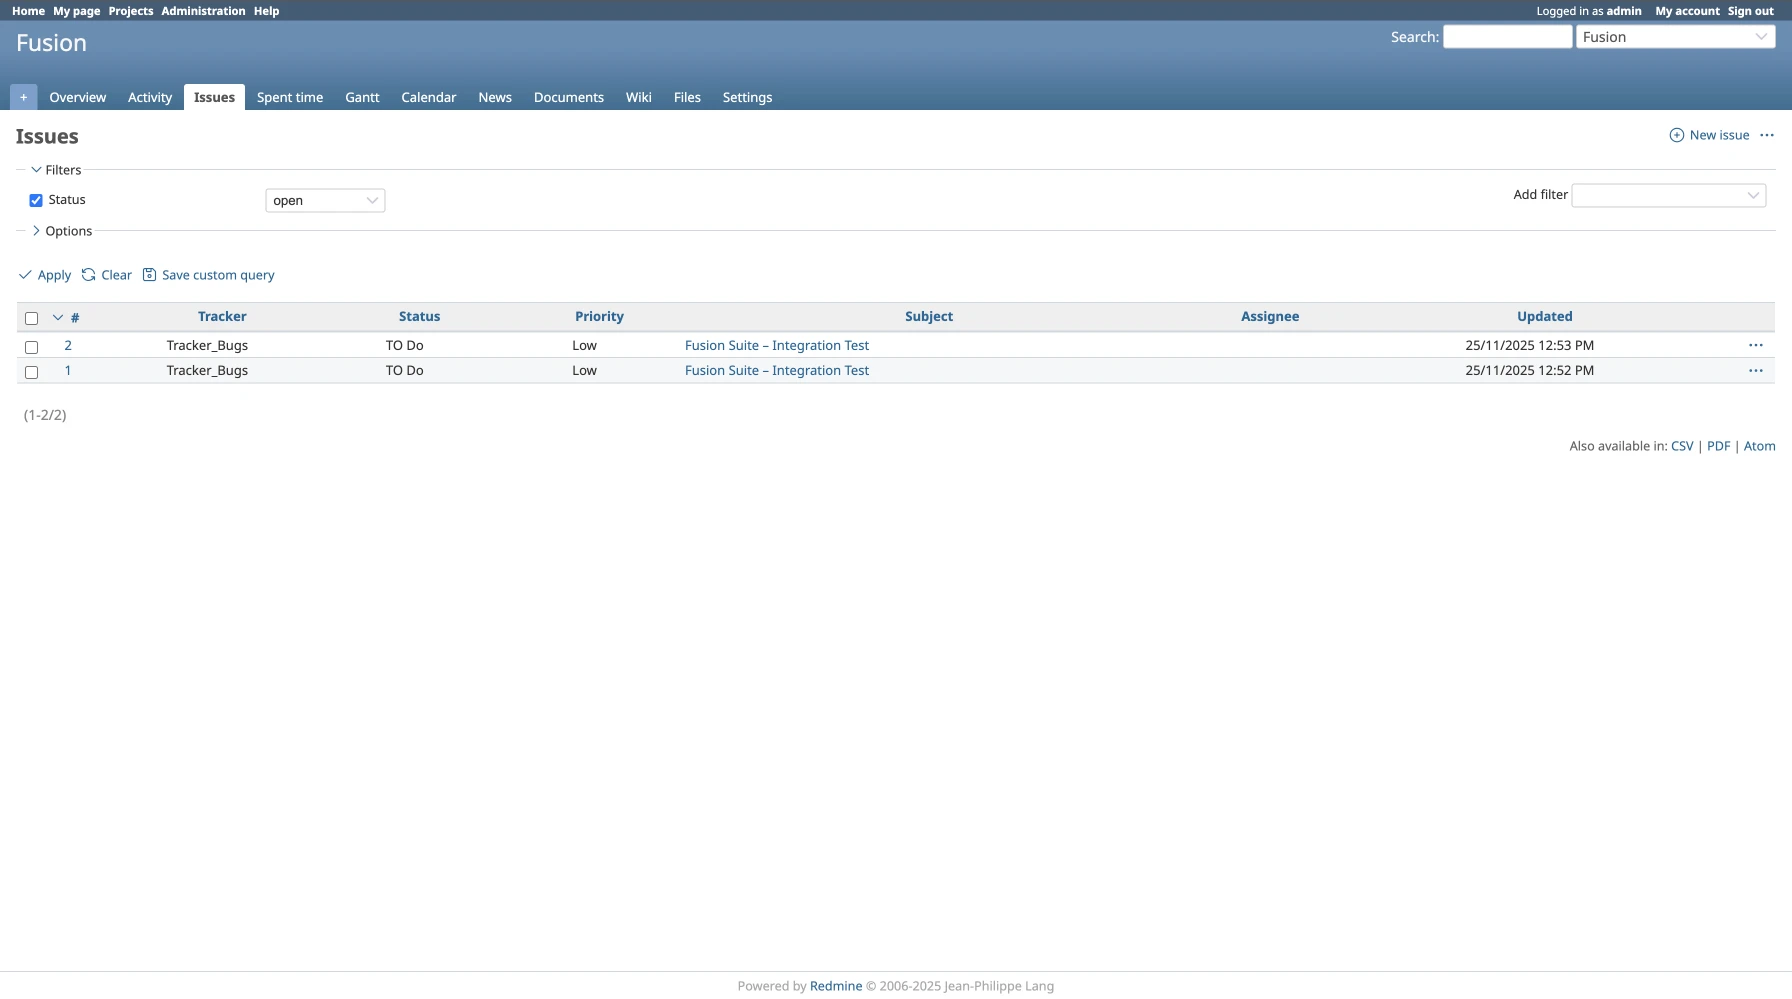Uncheck the Status filter checkbox
The height and width of the screenshot is (999, 1792).
(x=36, y=200)
